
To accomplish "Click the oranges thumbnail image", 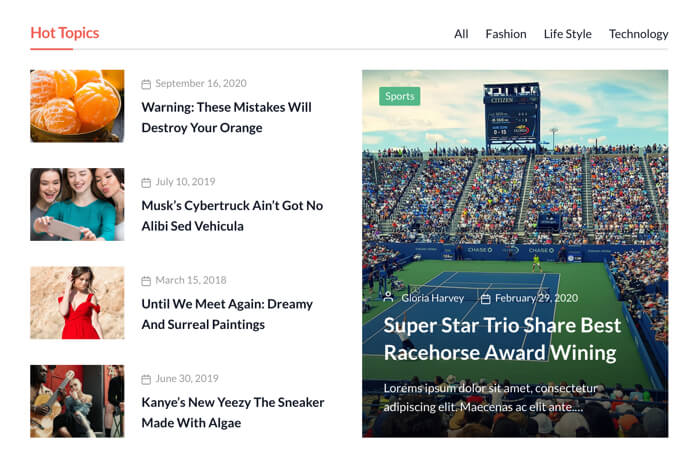I will (x=77, y=106).
